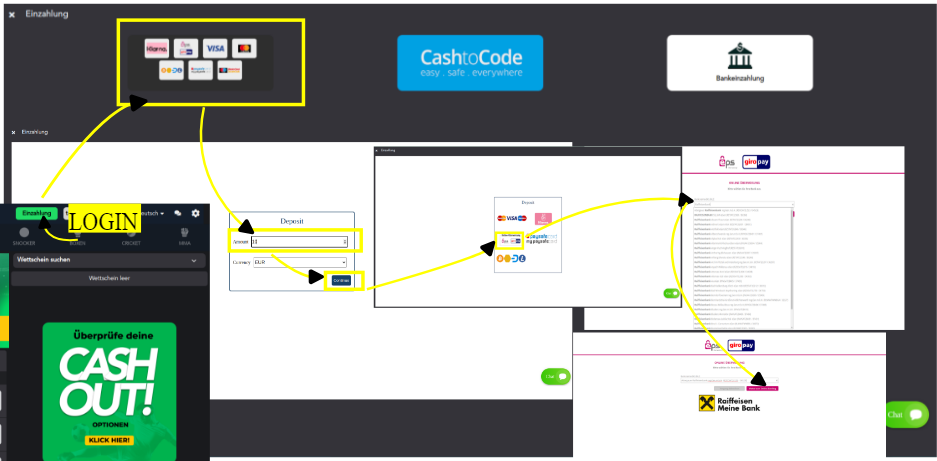Screen dimensions: 937x461
Task: Open the chat bubble icon in header
Action: 178,213
